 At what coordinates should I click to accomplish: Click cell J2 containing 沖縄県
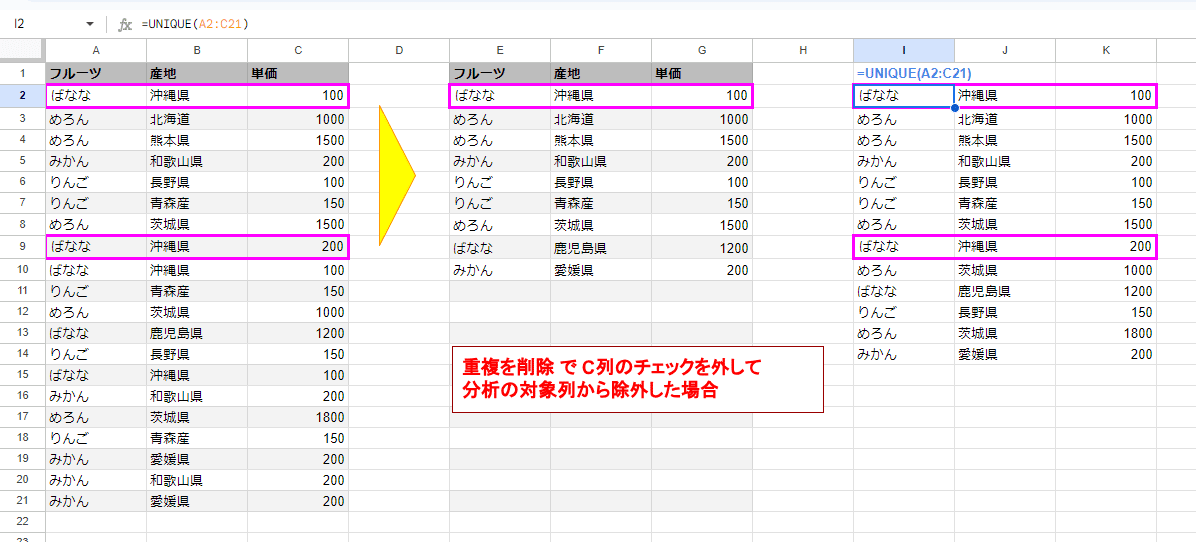coord(1005,96)
